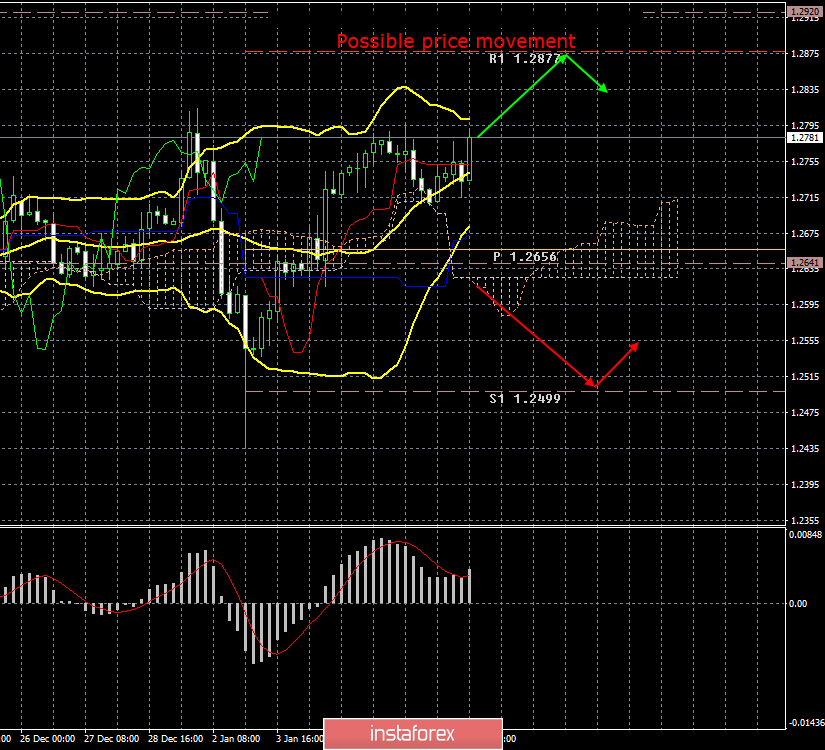Image resolution: width=825 pixels, height=750 pixels.
Task: Click the MACD 0.00 zero level label
Action: pyautogui.click(x=798, y=604)
